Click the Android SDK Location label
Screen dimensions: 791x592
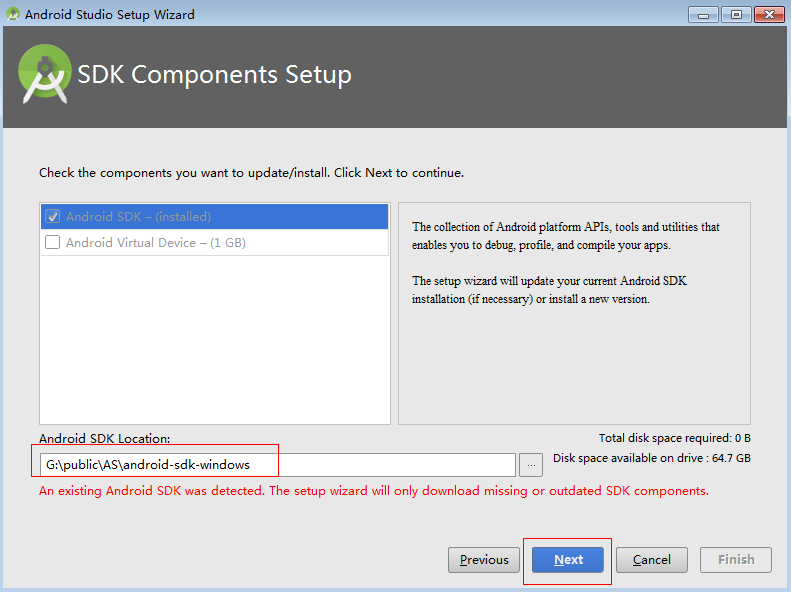(105, 439)
